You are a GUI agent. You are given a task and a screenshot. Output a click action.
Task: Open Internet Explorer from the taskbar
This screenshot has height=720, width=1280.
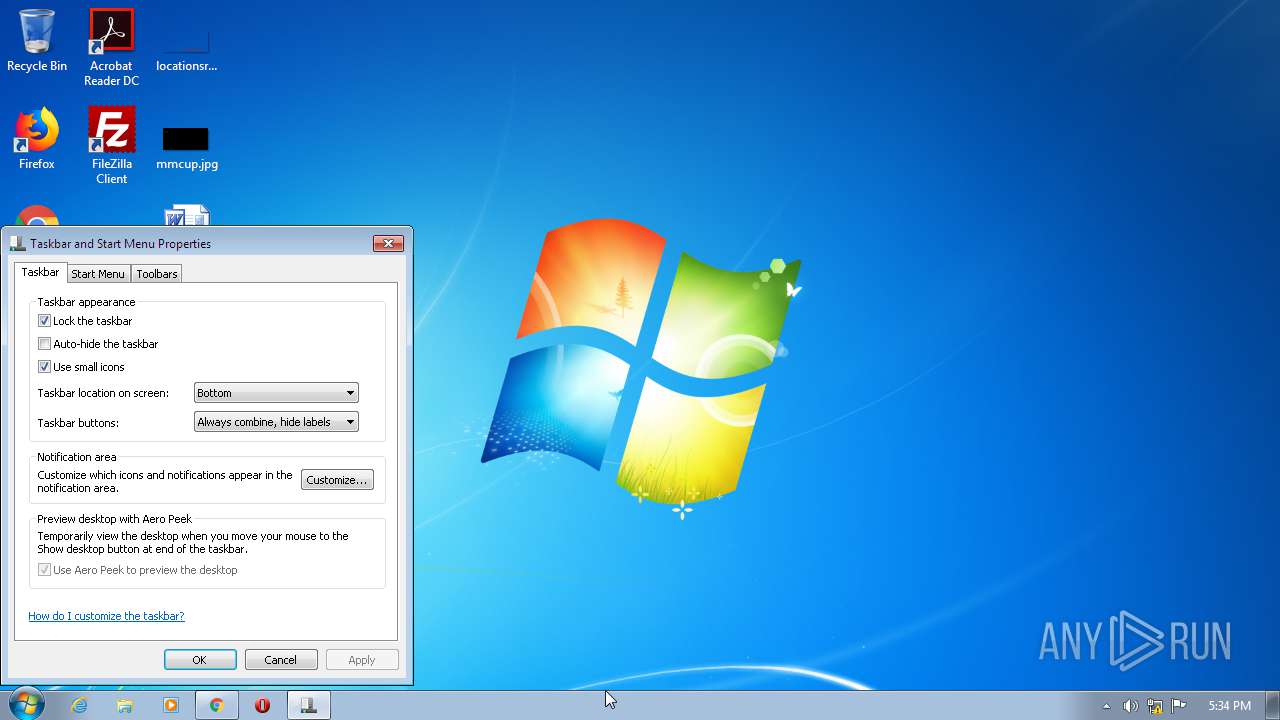[79, 705]
